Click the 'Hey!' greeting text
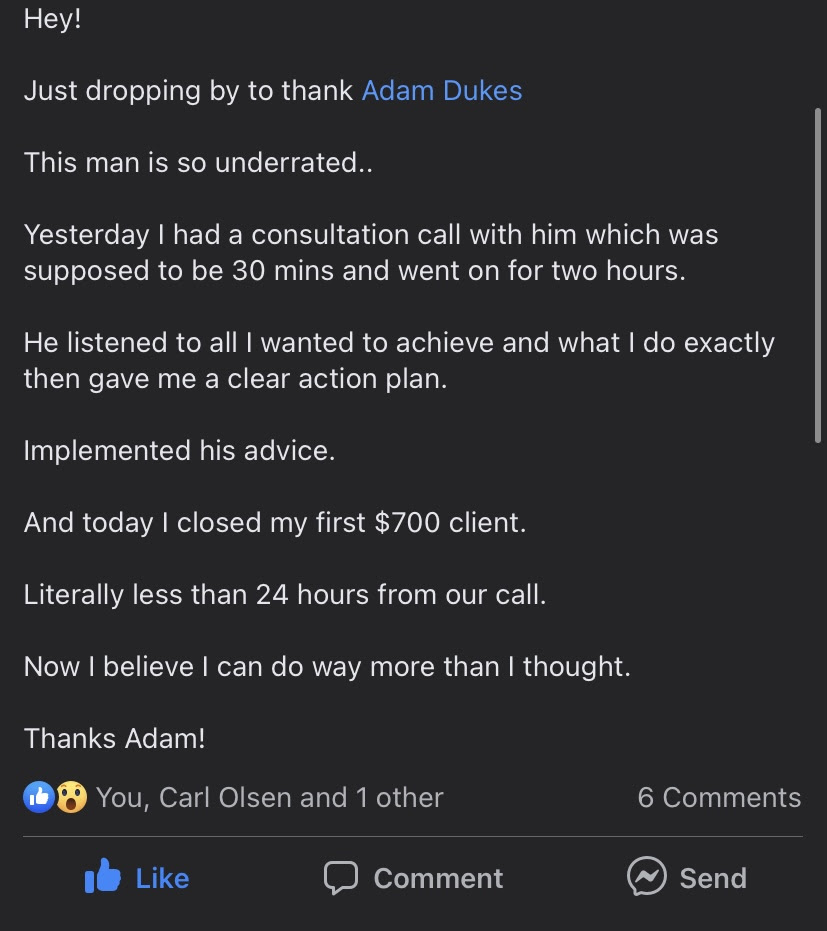Screen dimensions: 827x931 [x=52, y=19]
